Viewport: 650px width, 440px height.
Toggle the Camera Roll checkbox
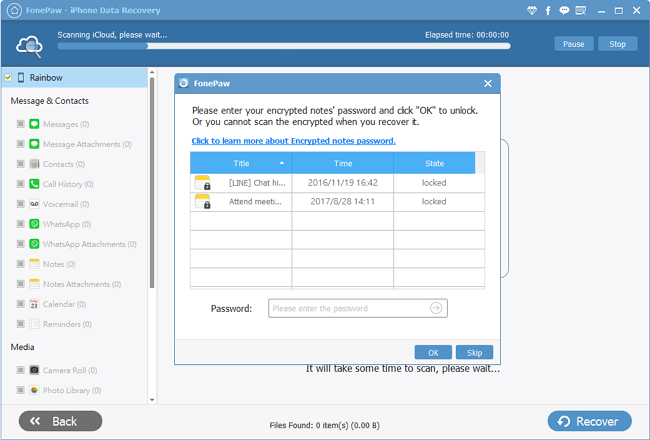[x=20, y=370]
